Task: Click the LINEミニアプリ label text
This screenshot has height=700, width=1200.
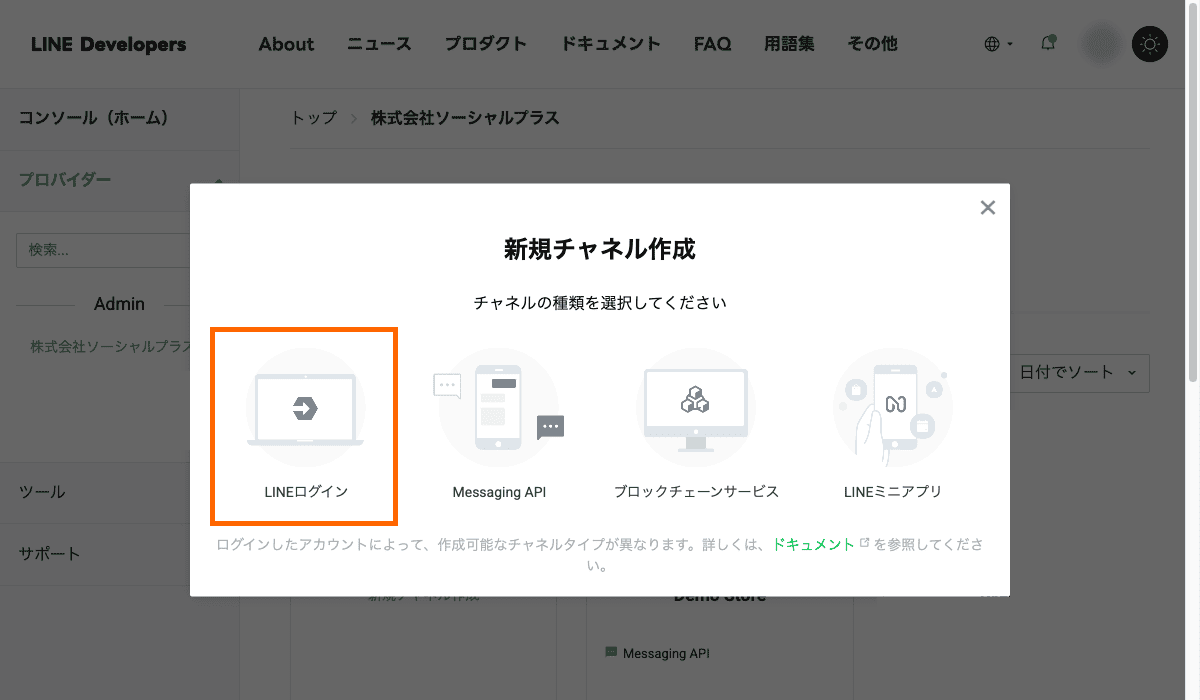Action: [x=893, y=492]
